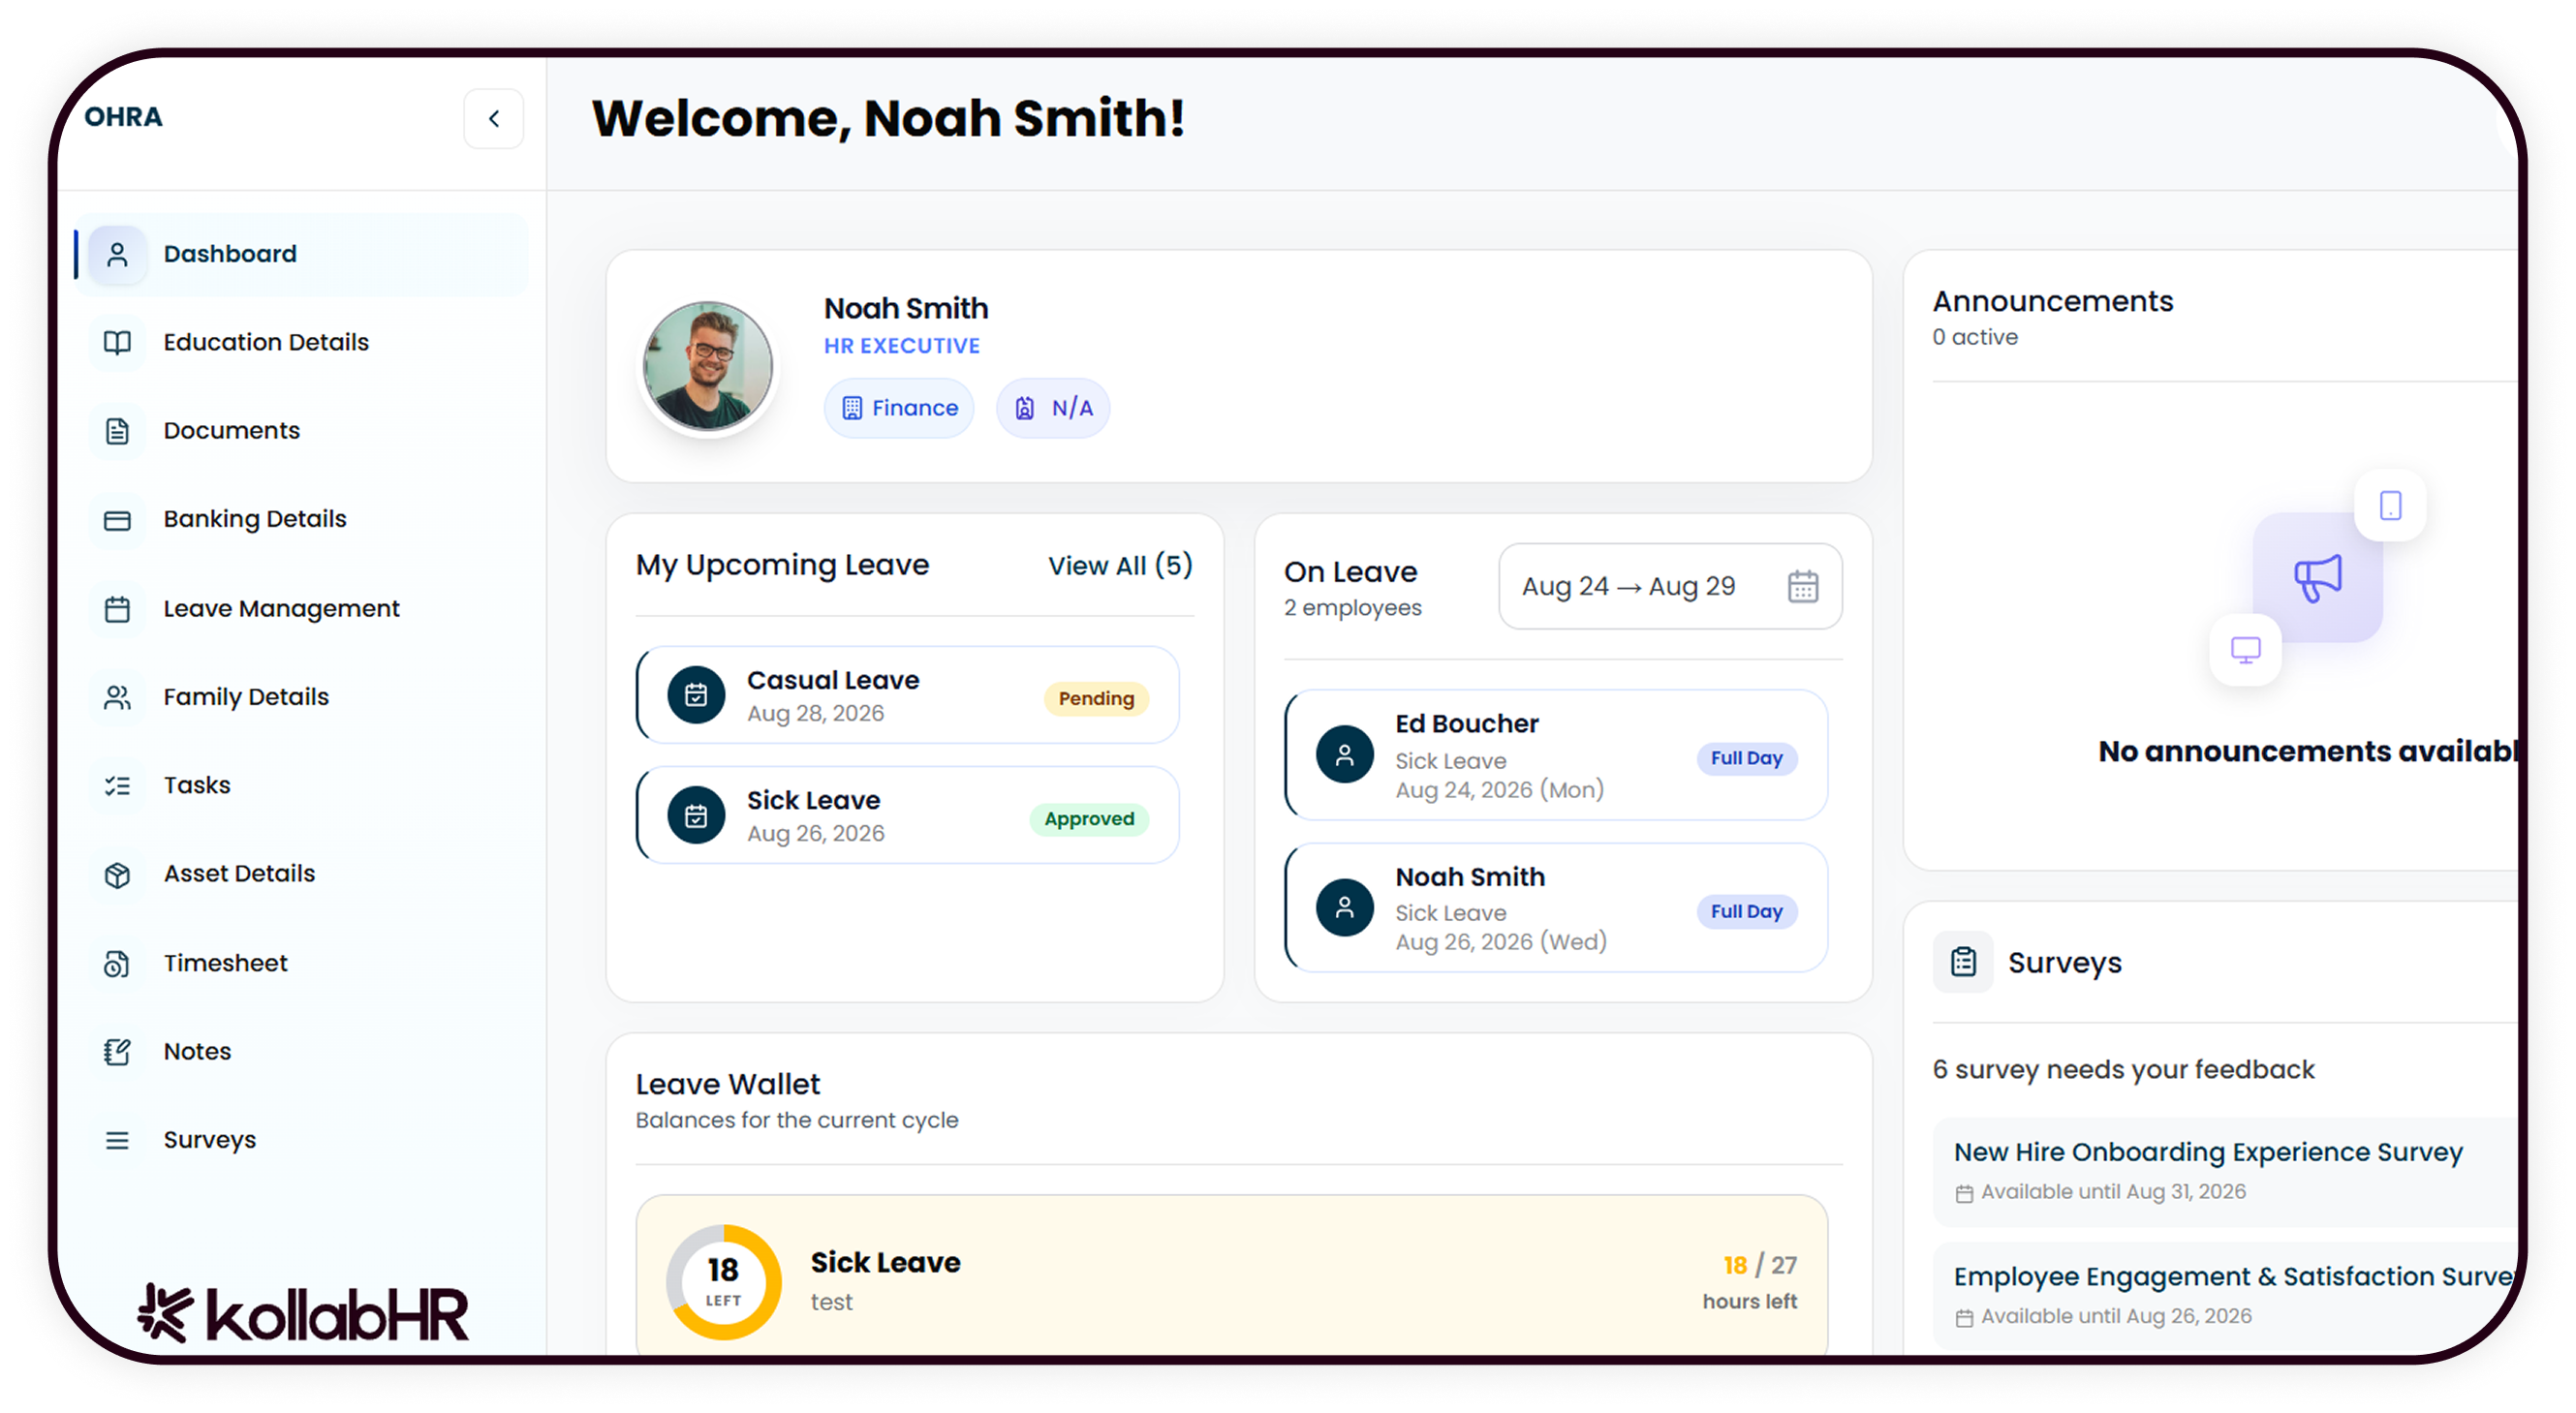
Task: Open Surveys in the sidebar
Action: click(x=301, y=1140)
